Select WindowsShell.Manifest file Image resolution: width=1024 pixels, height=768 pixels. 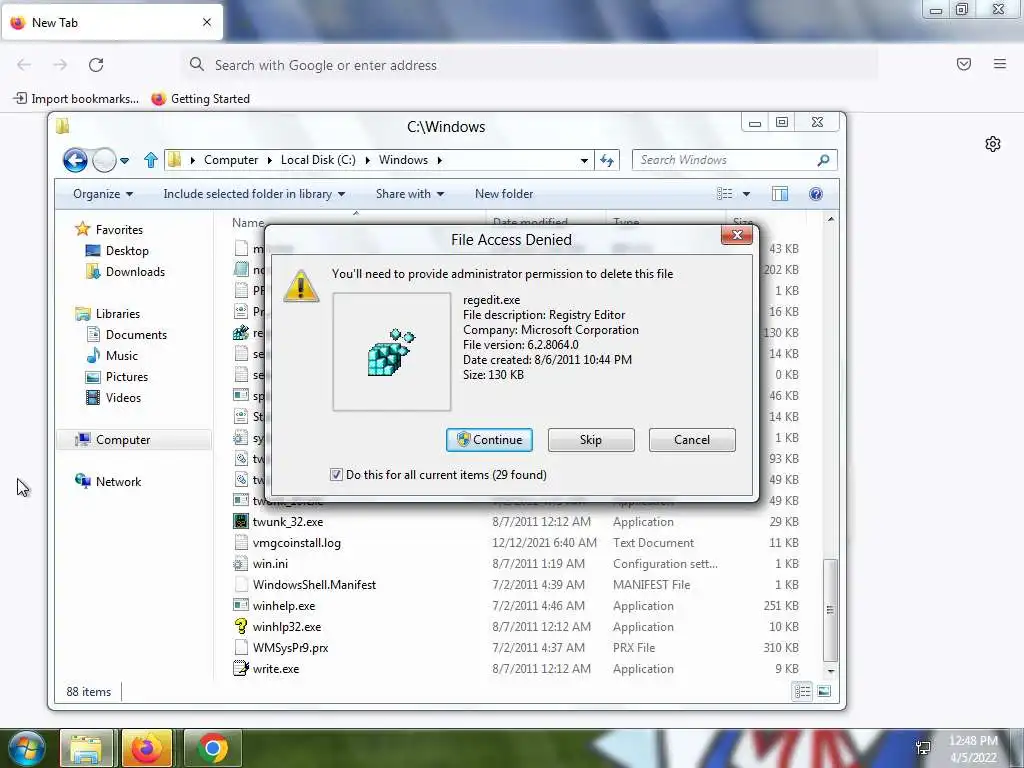click(x=314, y=584)
